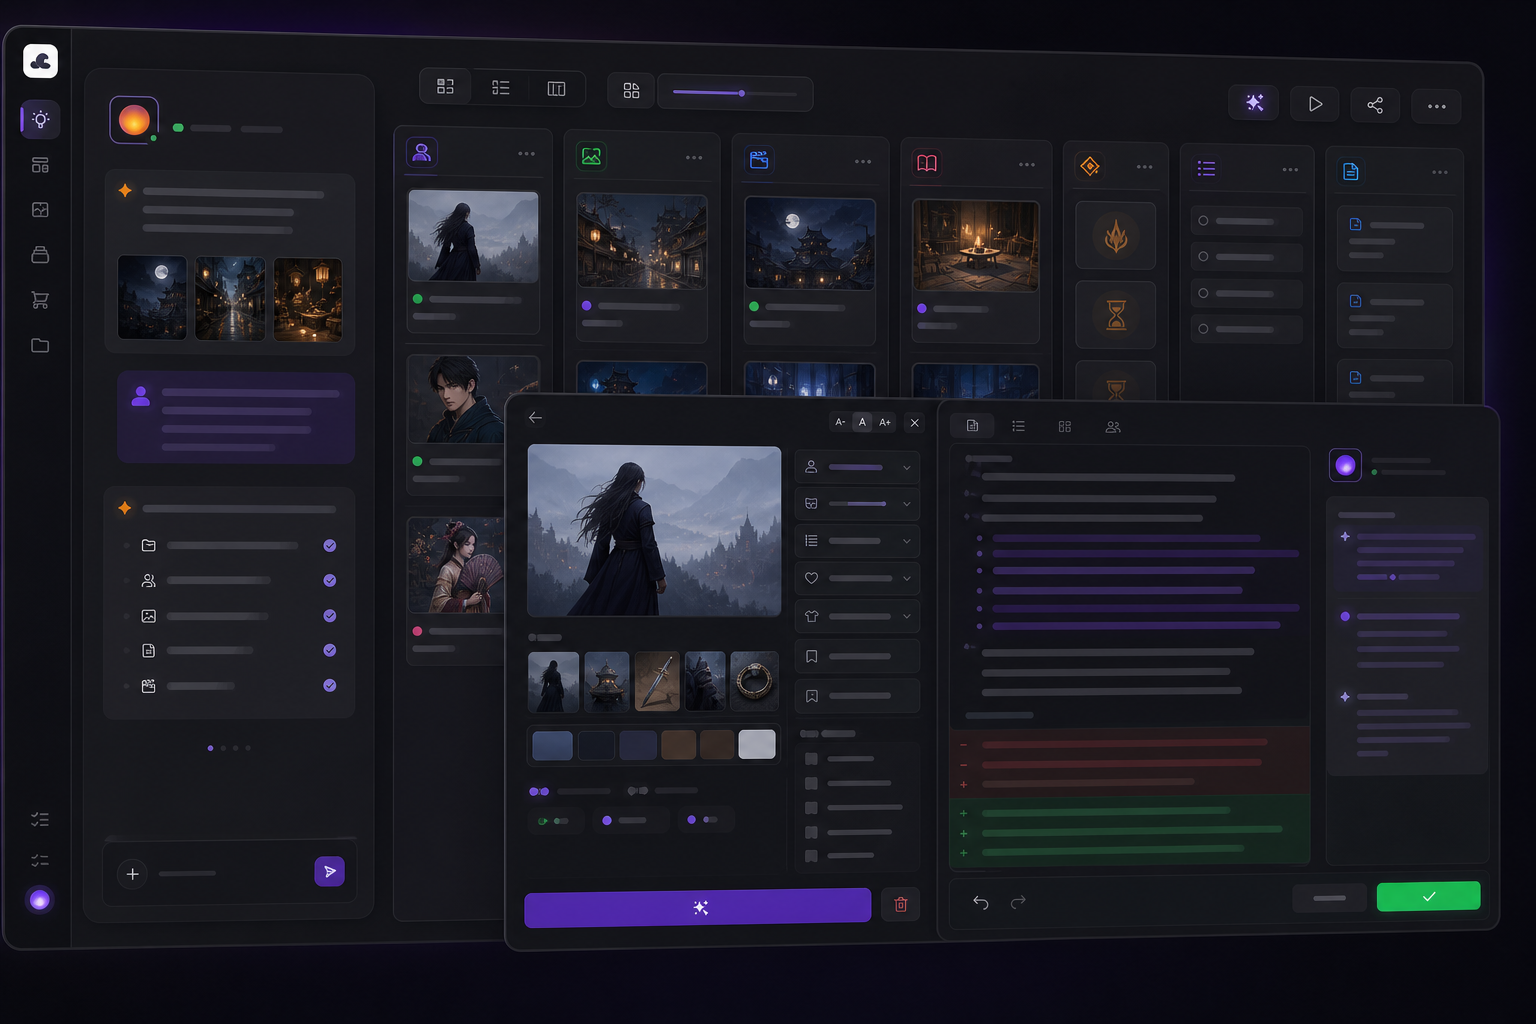
Task: Toggle the check circle on clapperboard row
Action: click(330, 685)
